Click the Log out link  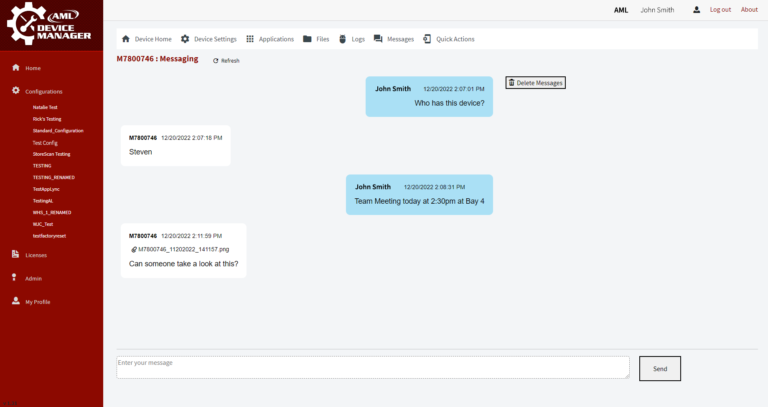(x=720, y=10)
